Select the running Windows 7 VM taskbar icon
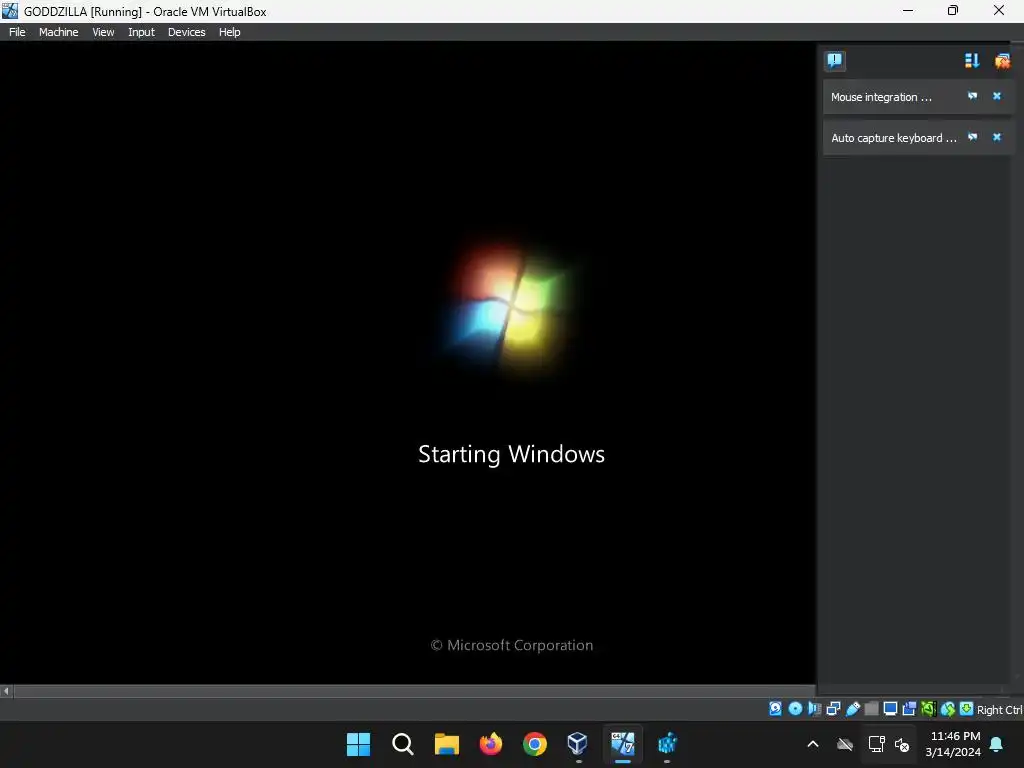The image size is (1024, 768). pyautogui.click(x=622, y=744)
